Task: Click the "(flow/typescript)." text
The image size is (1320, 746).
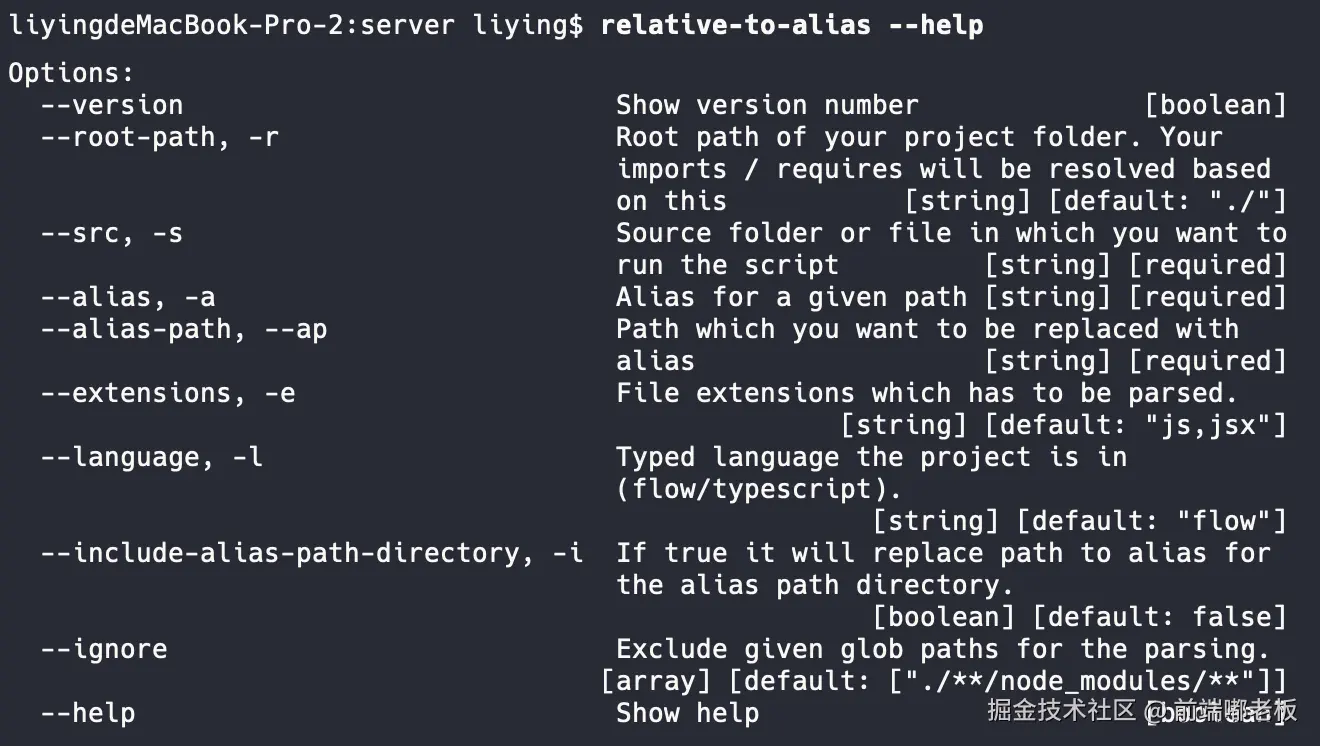Action: pyautogui.click(x=758, y=489)
